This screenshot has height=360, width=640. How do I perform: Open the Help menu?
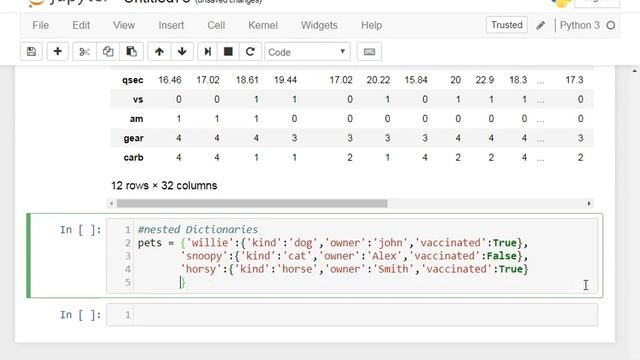pos(371,25)
